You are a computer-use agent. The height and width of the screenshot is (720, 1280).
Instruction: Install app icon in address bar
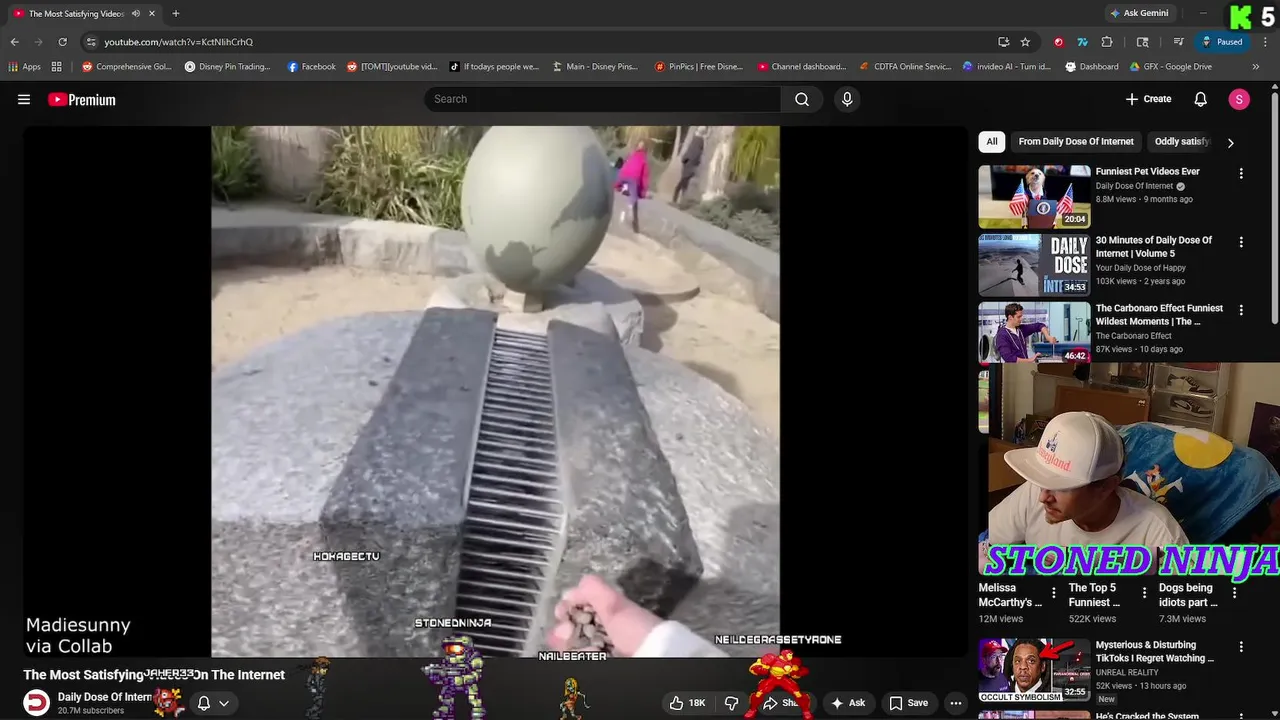tap(1003, 42)
